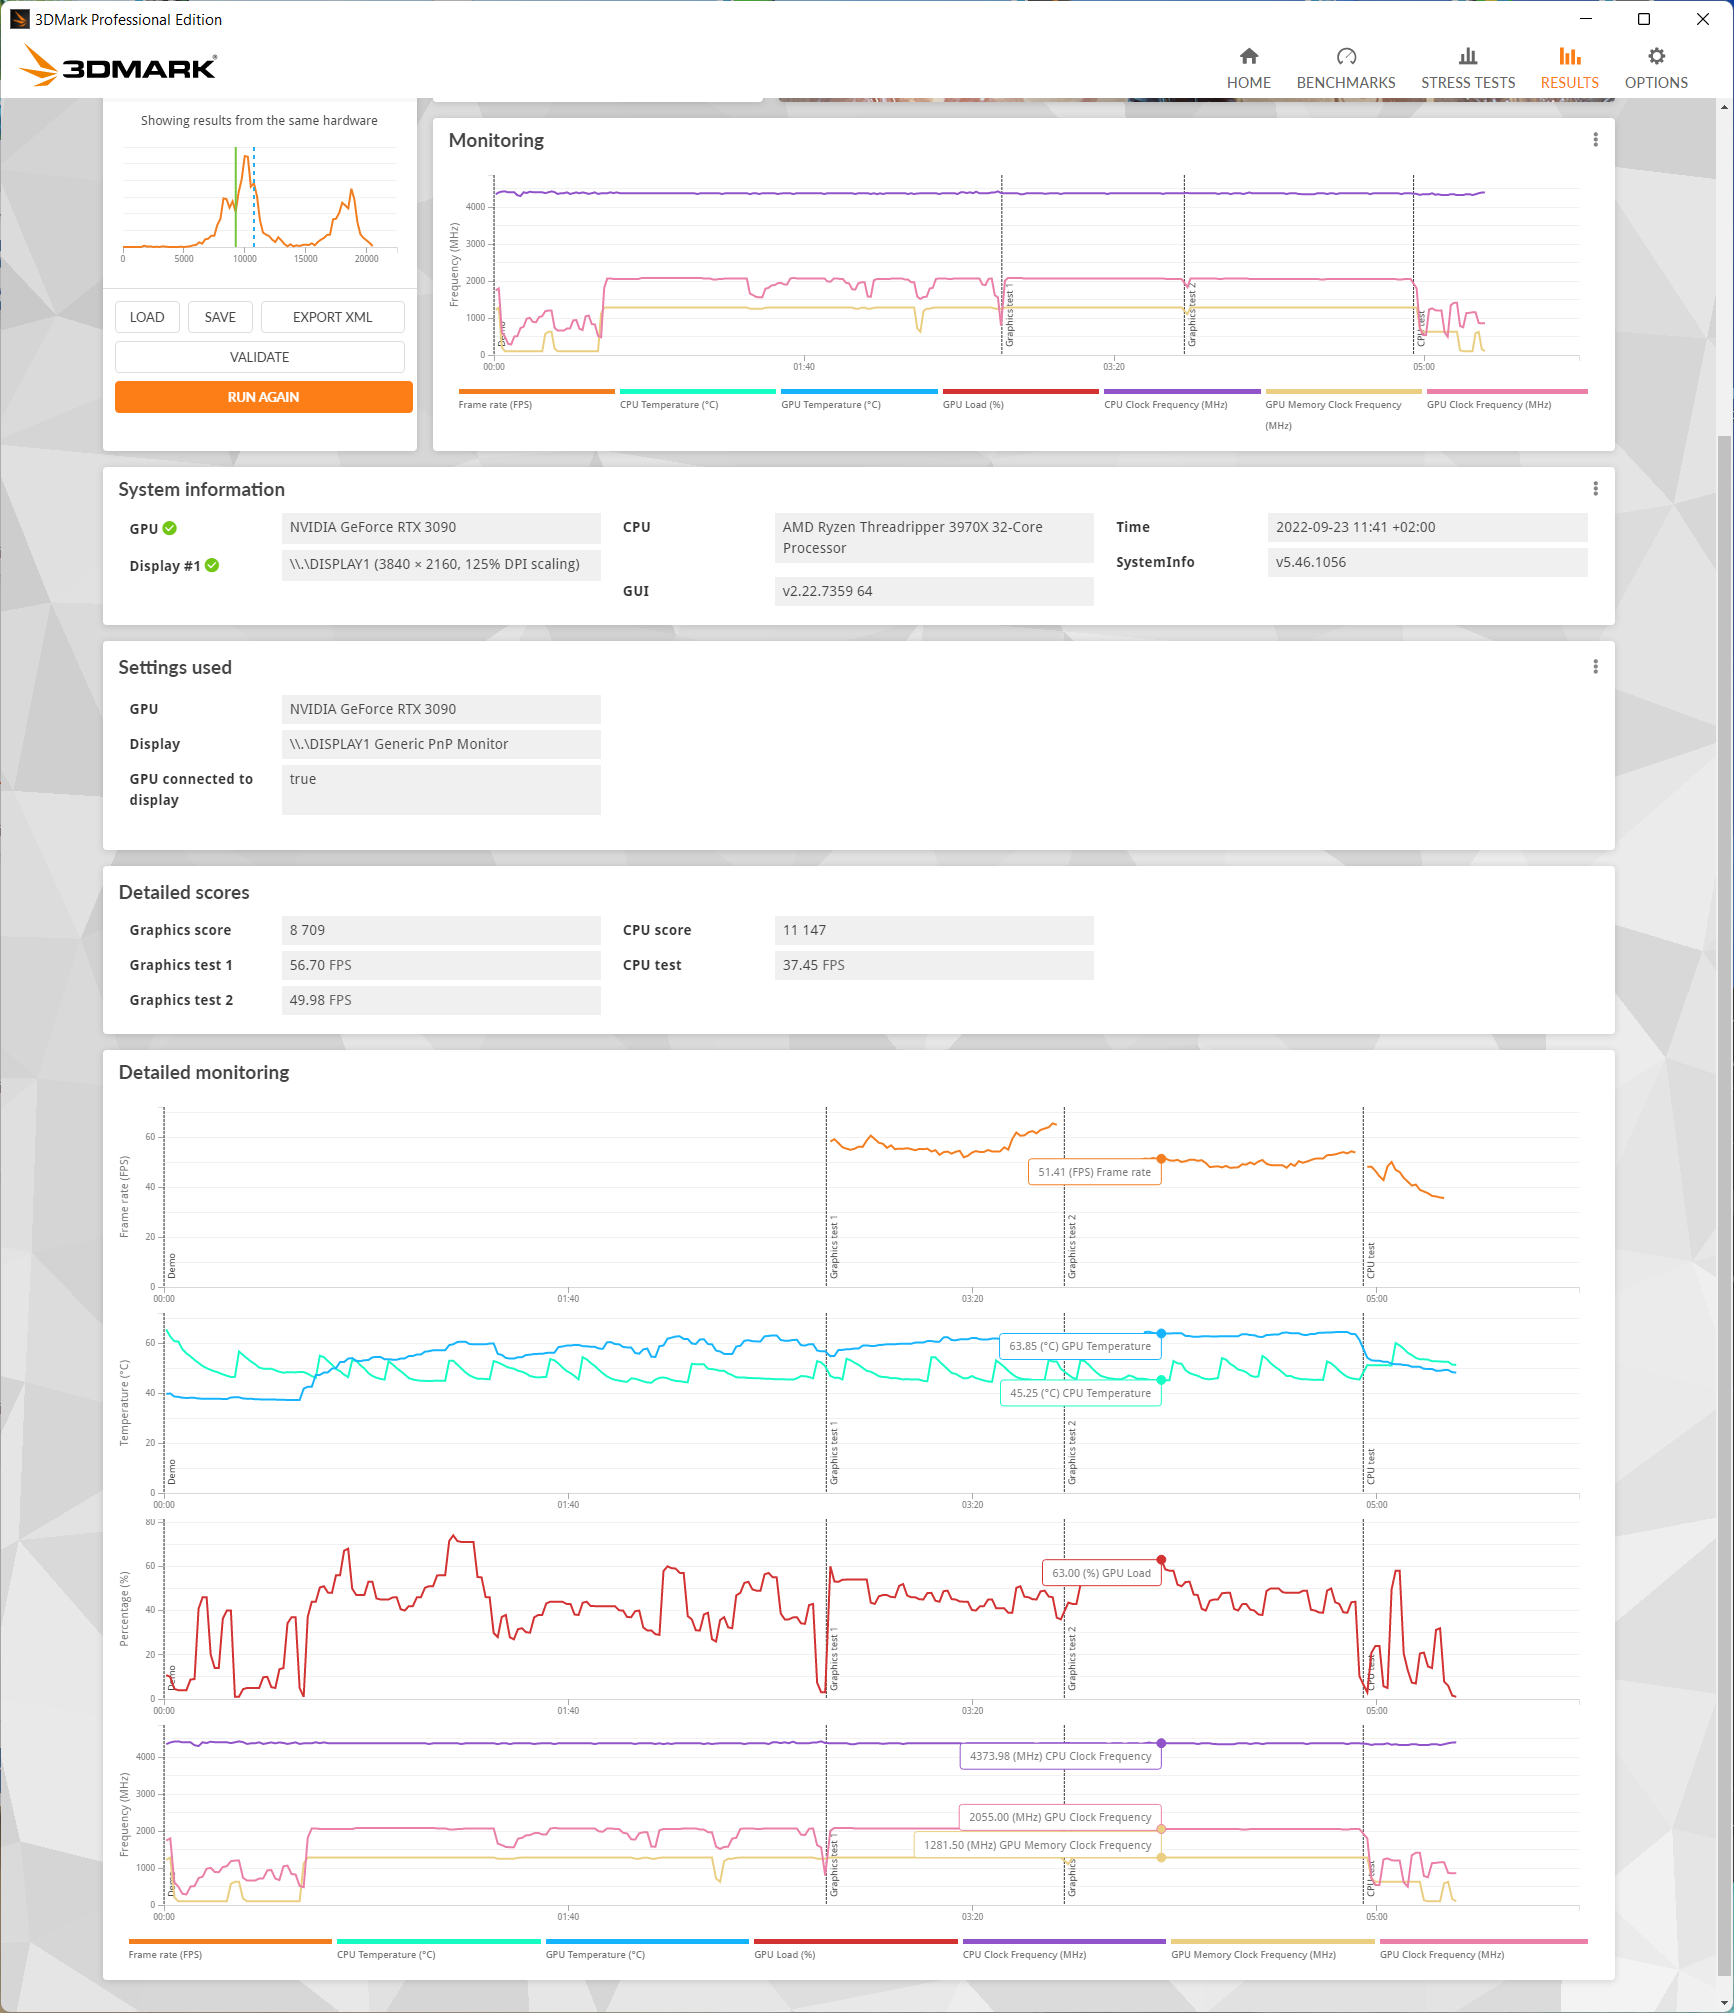The height and width of the screenshot is (2013, 1734).
Task: Toggle GPU Memory Clock Frequency legend in Monitoring
Action: [1342, 409]
